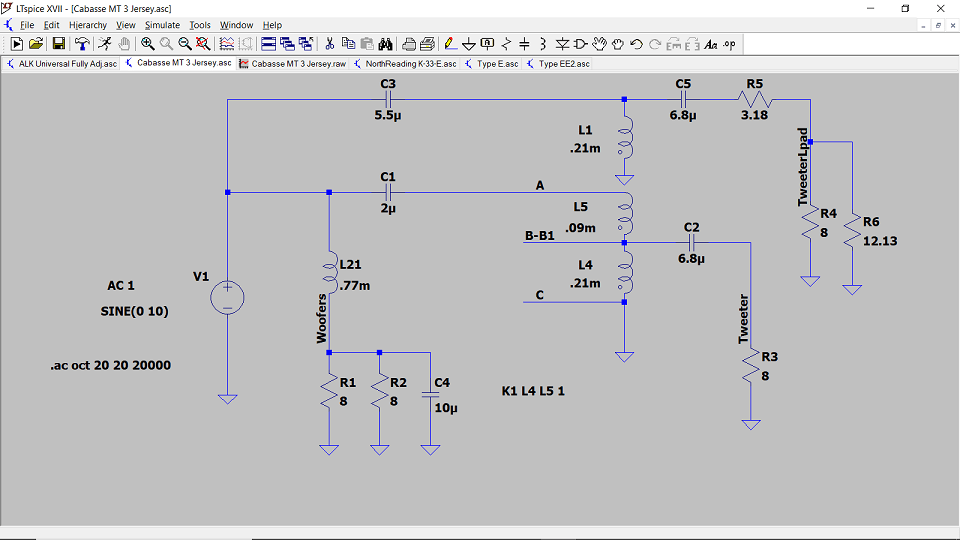Open Find with the binoculars icon
960x540 pixels.
(x=385, y=43)
